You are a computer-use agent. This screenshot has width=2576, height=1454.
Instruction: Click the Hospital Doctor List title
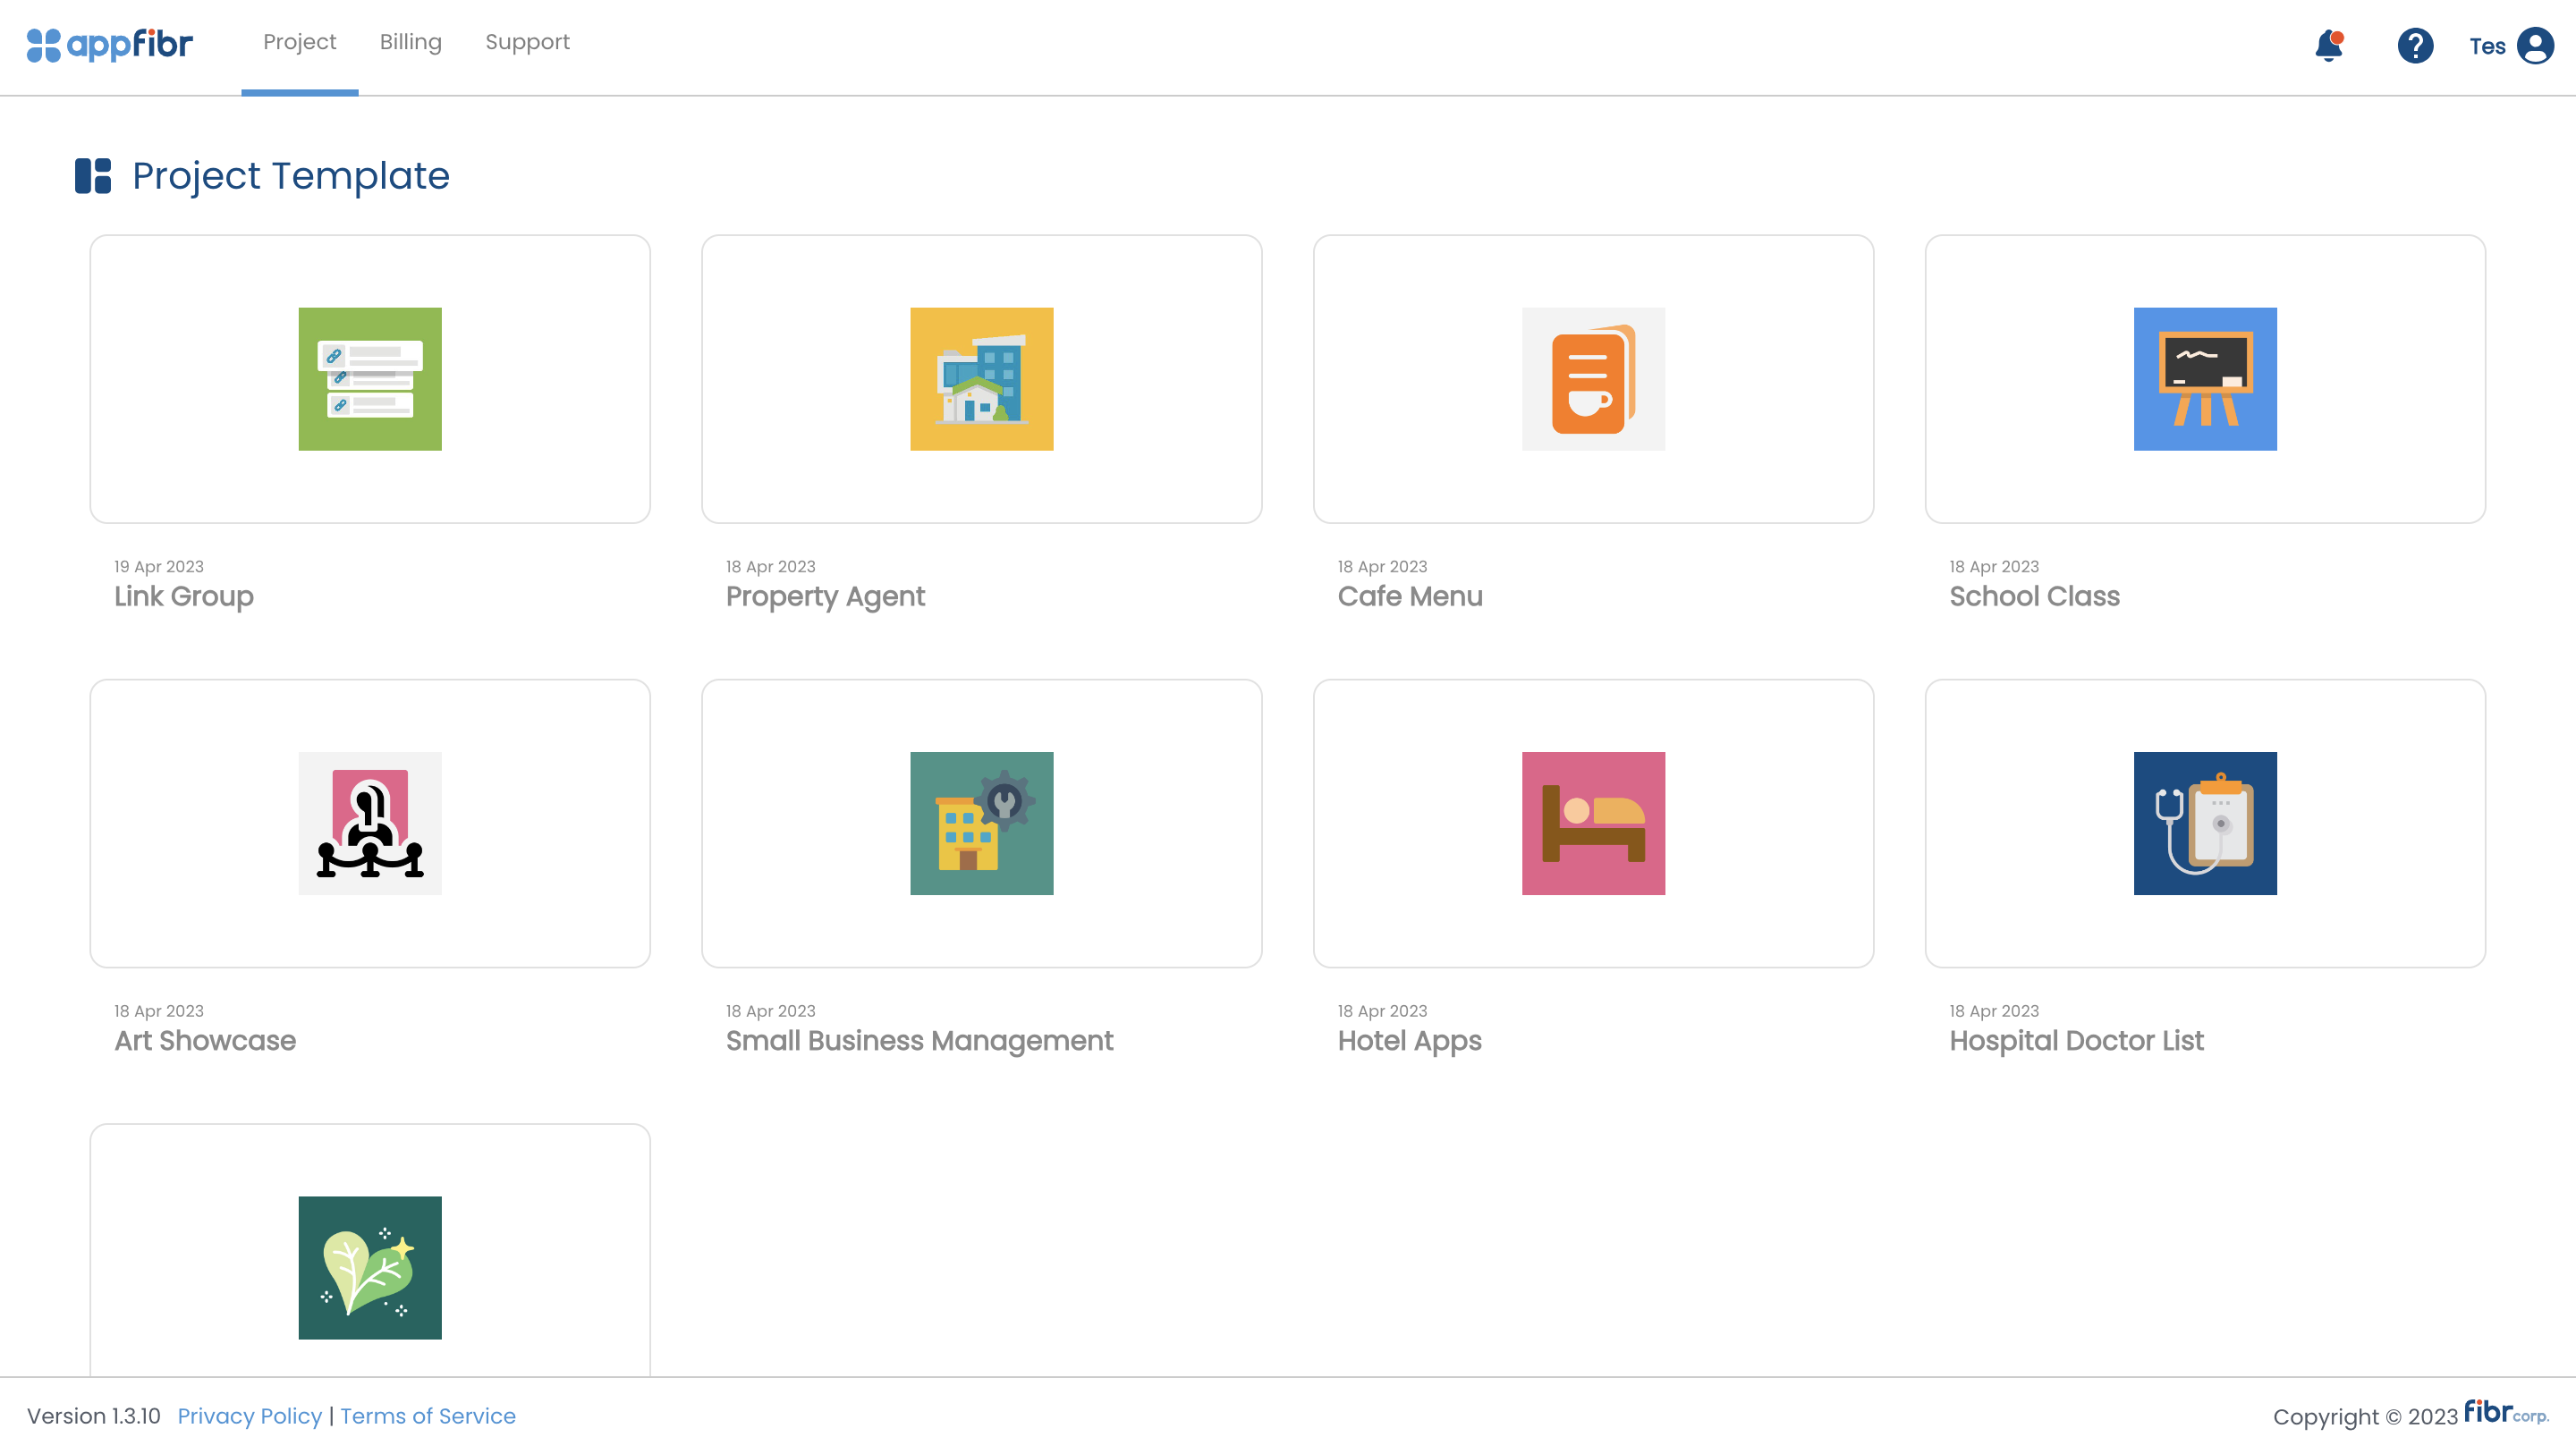(x=2076, y=1040)
